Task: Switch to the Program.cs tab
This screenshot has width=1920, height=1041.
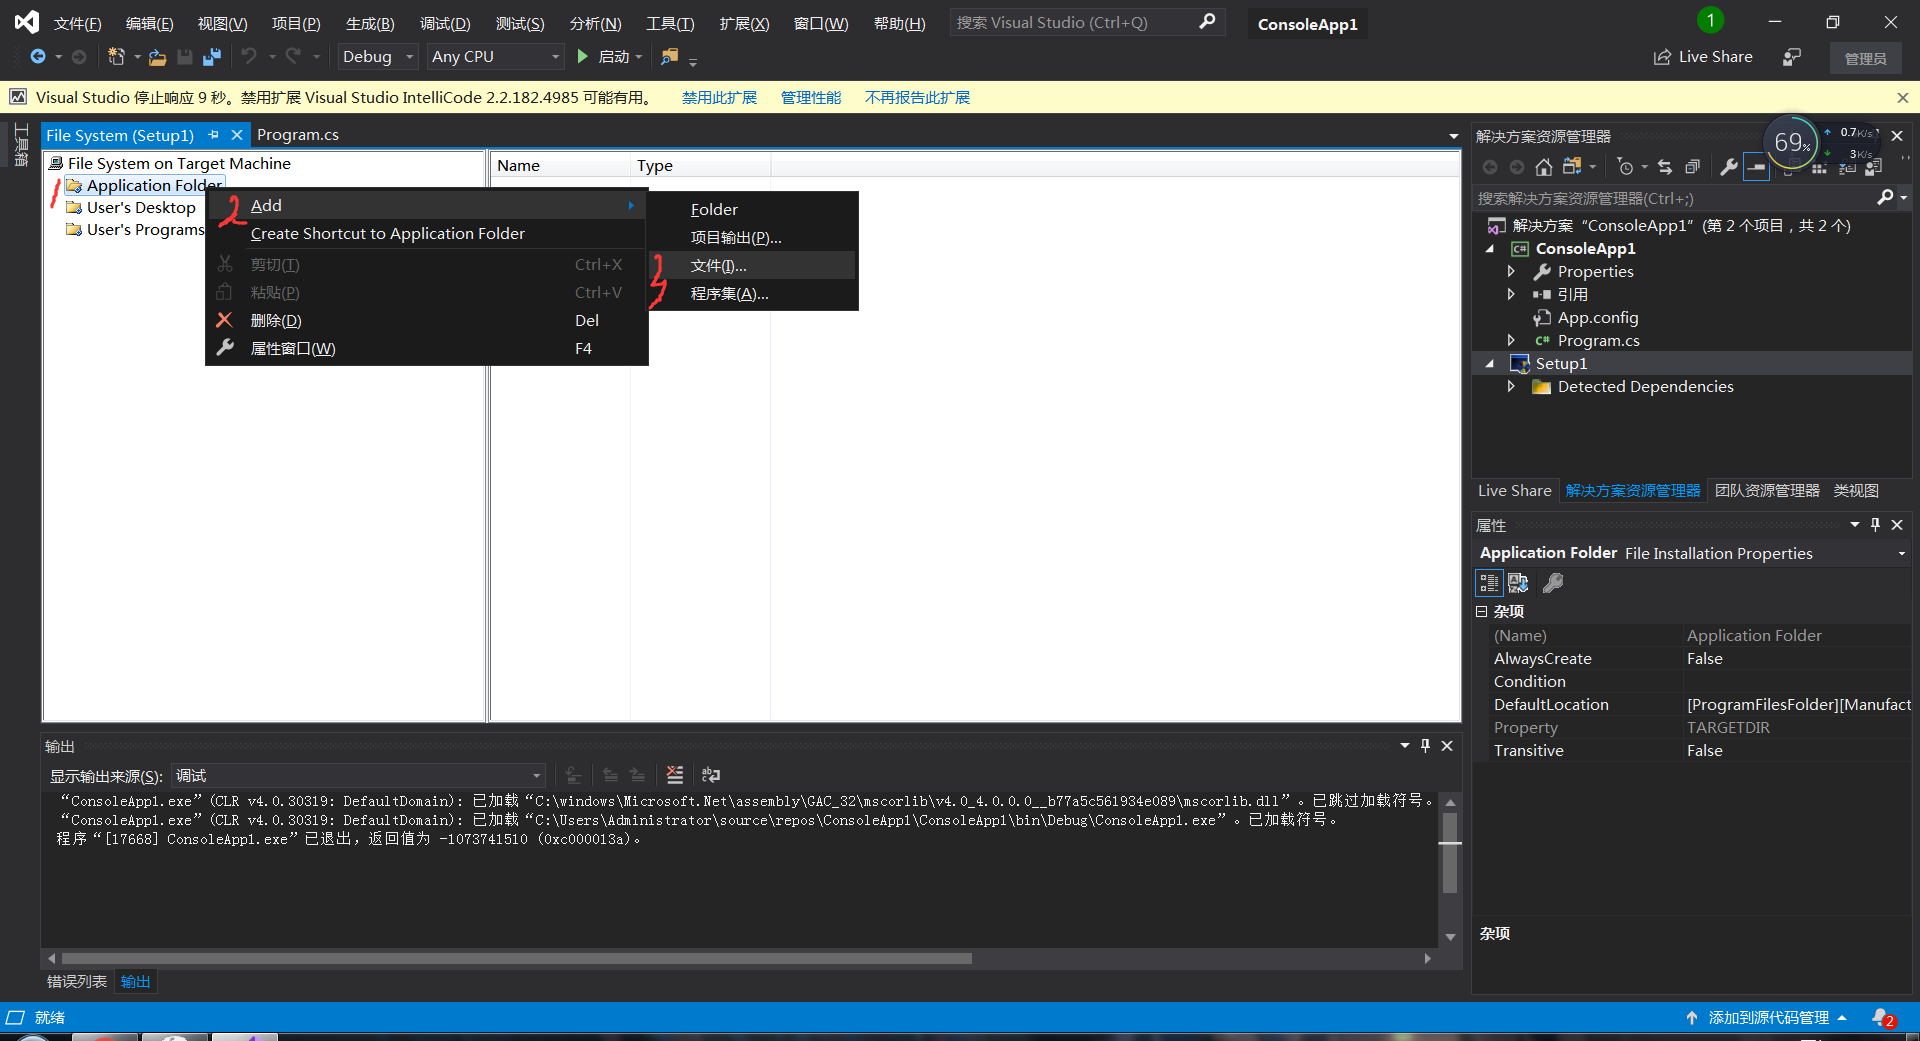Action: coord(298,135)
